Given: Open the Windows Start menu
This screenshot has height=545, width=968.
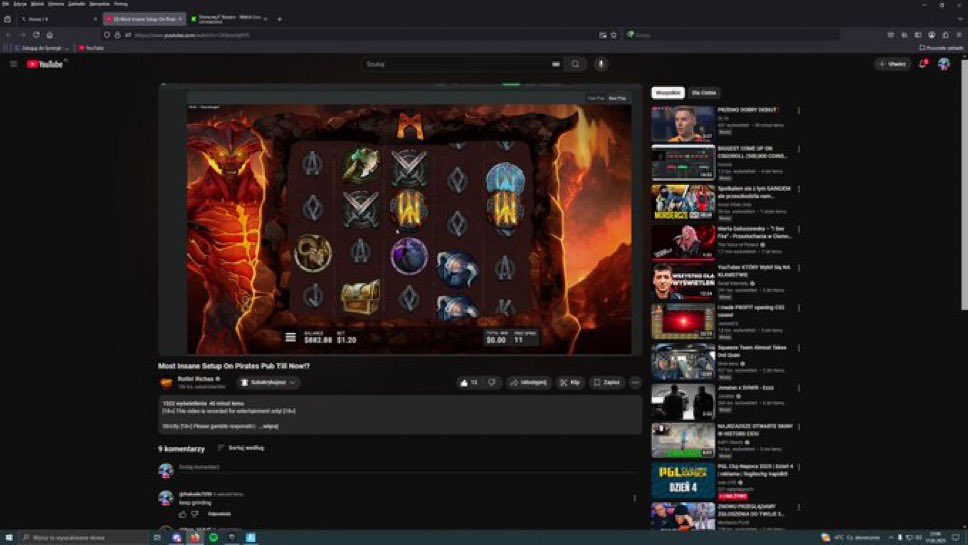Looking at the screenshot, I should click(9, 538).
